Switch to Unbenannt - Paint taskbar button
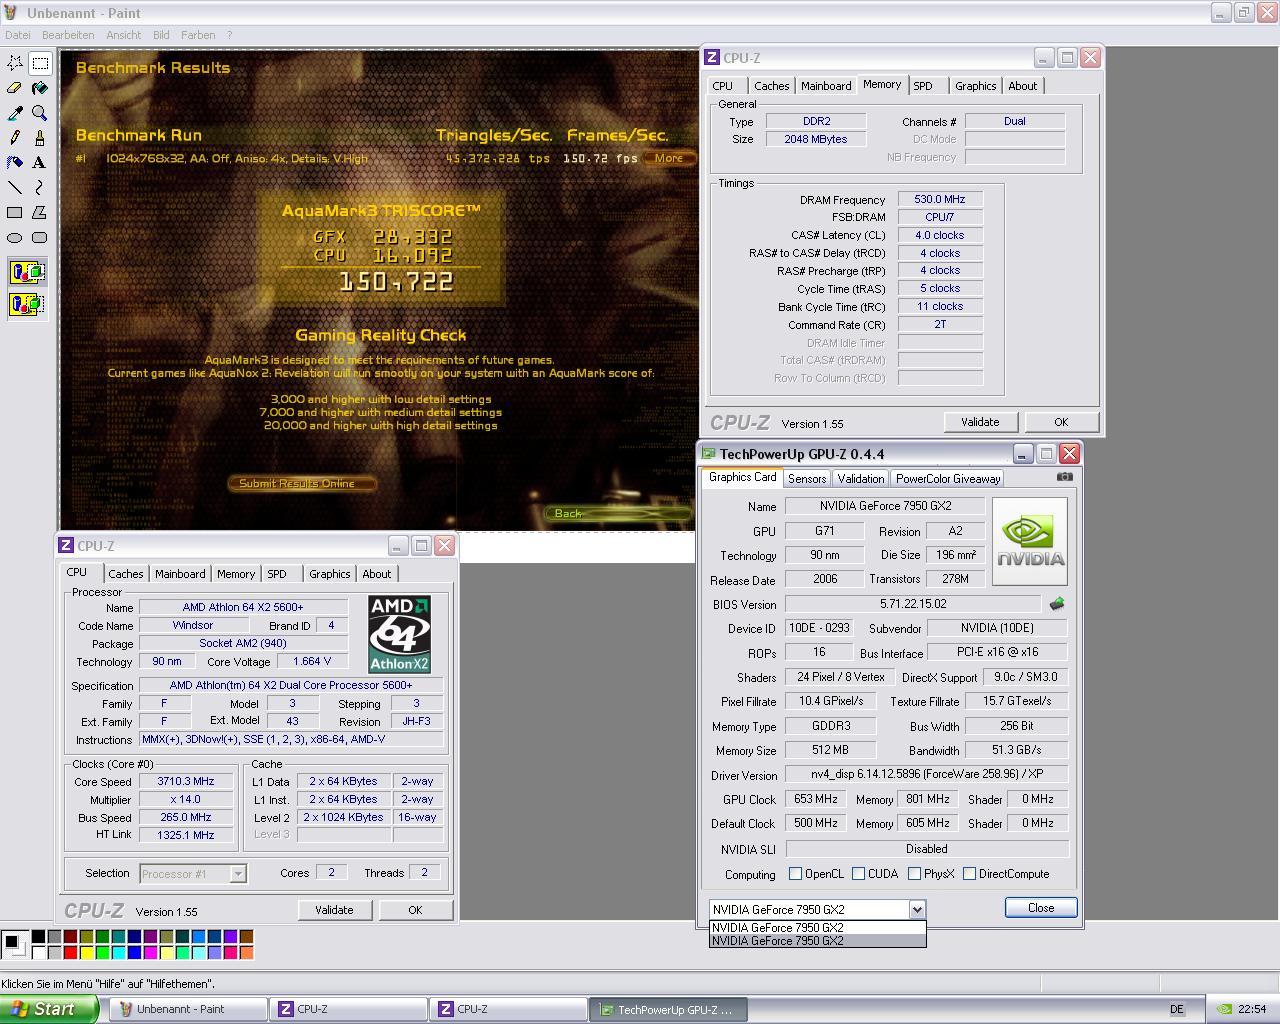The image size is (1280, 1024). point(189,1009)
